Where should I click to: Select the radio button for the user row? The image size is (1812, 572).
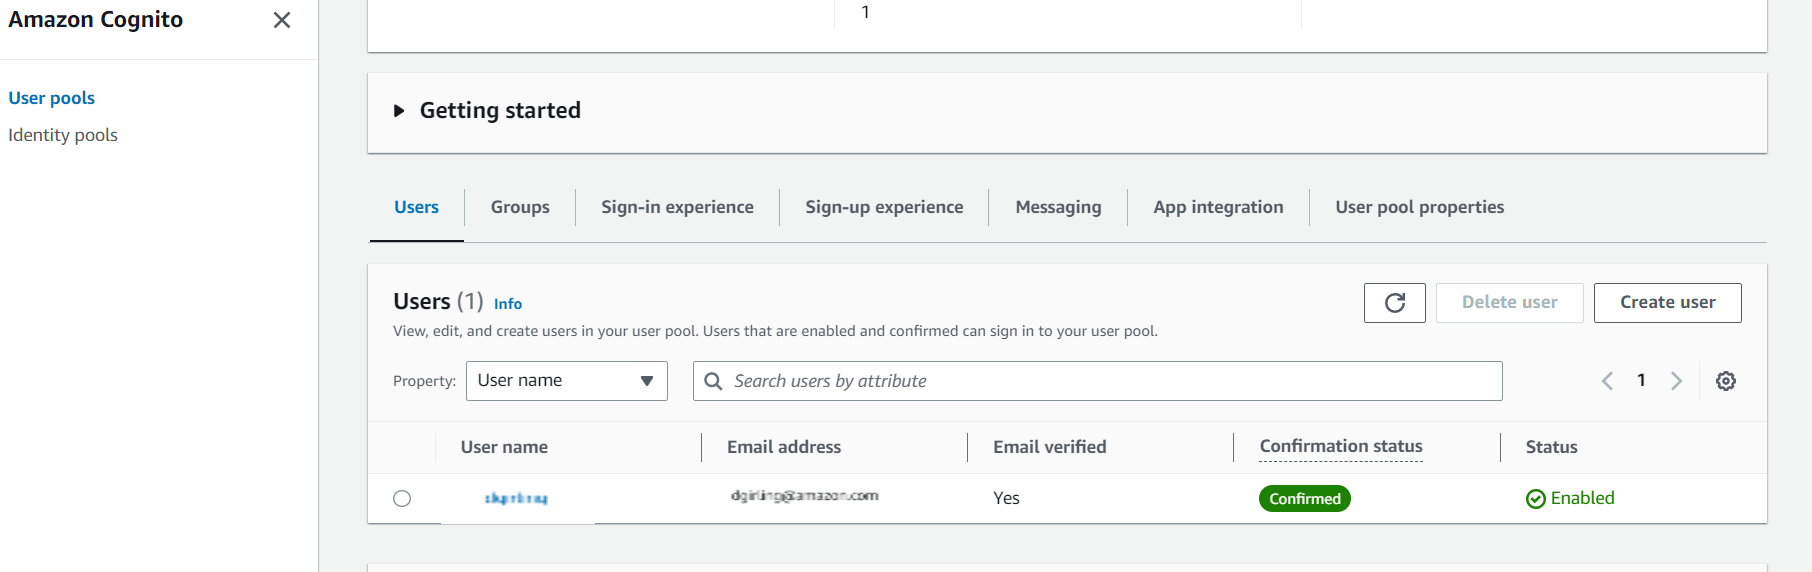[x=402, y=498]
